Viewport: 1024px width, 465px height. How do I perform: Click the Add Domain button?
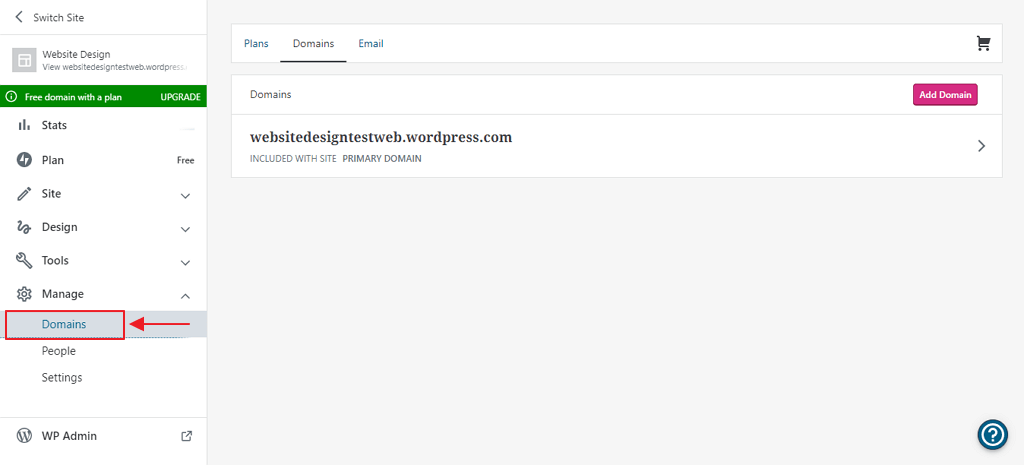[x=945, y=95]
